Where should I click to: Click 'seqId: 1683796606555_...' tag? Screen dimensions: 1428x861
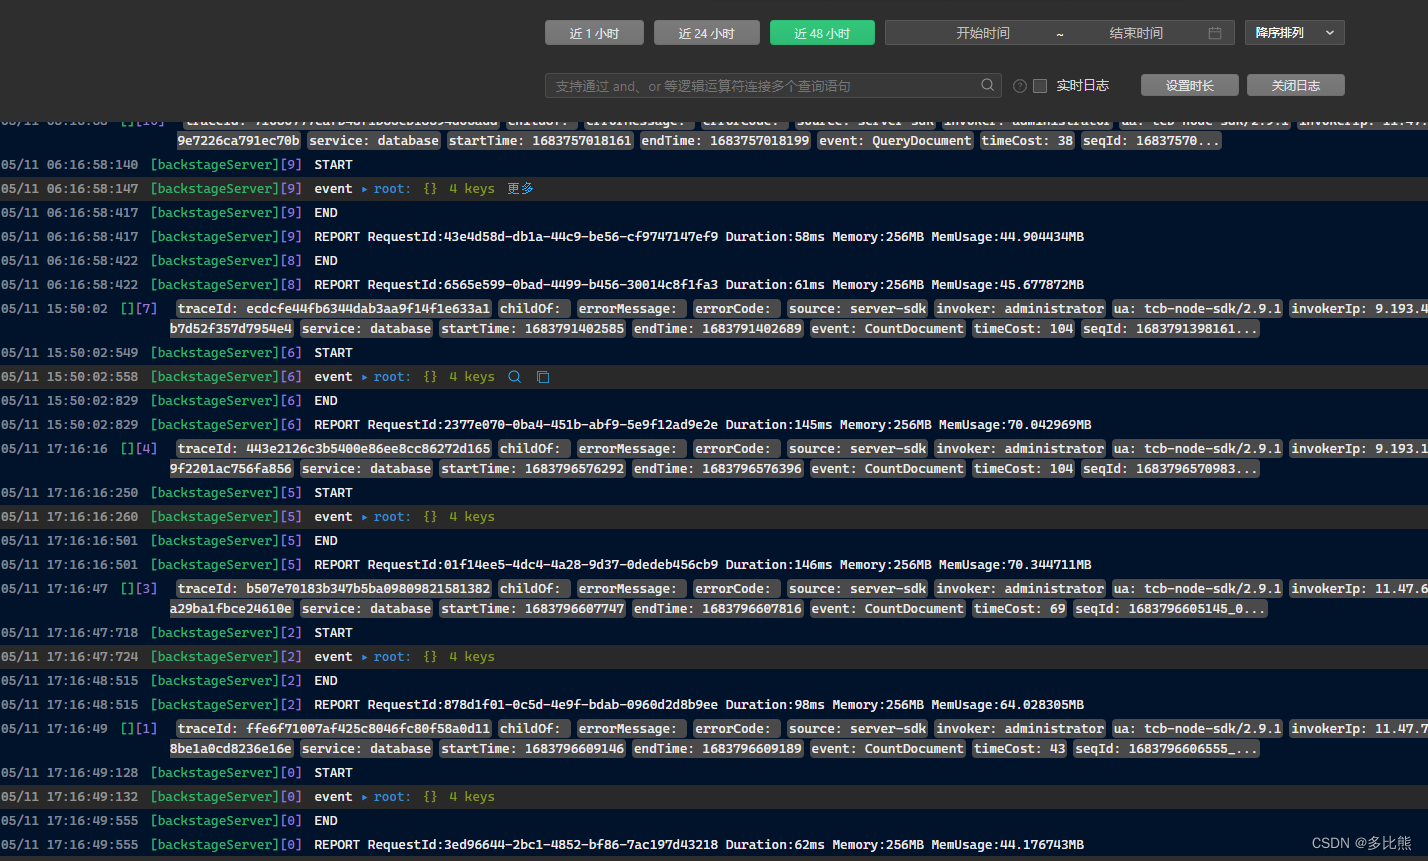[1166, 749]
